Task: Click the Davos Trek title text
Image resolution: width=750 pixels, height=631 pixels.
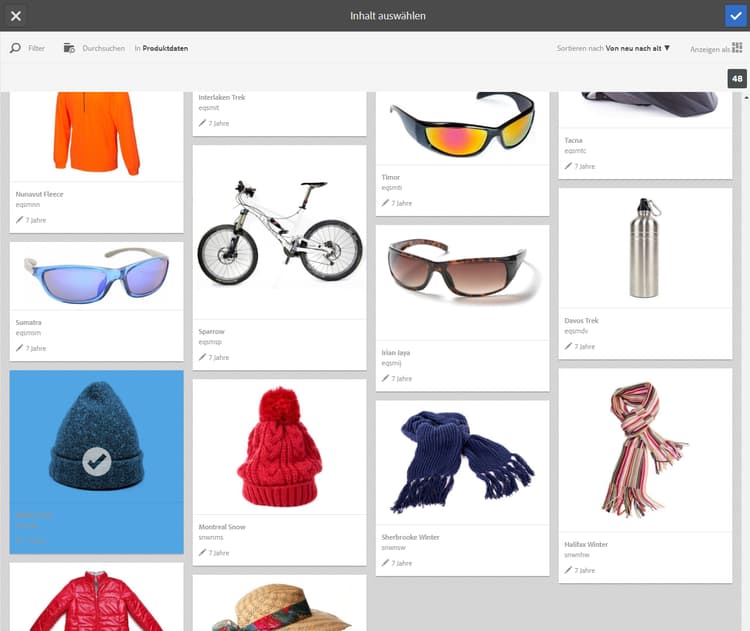Action: tap(581, 321)
